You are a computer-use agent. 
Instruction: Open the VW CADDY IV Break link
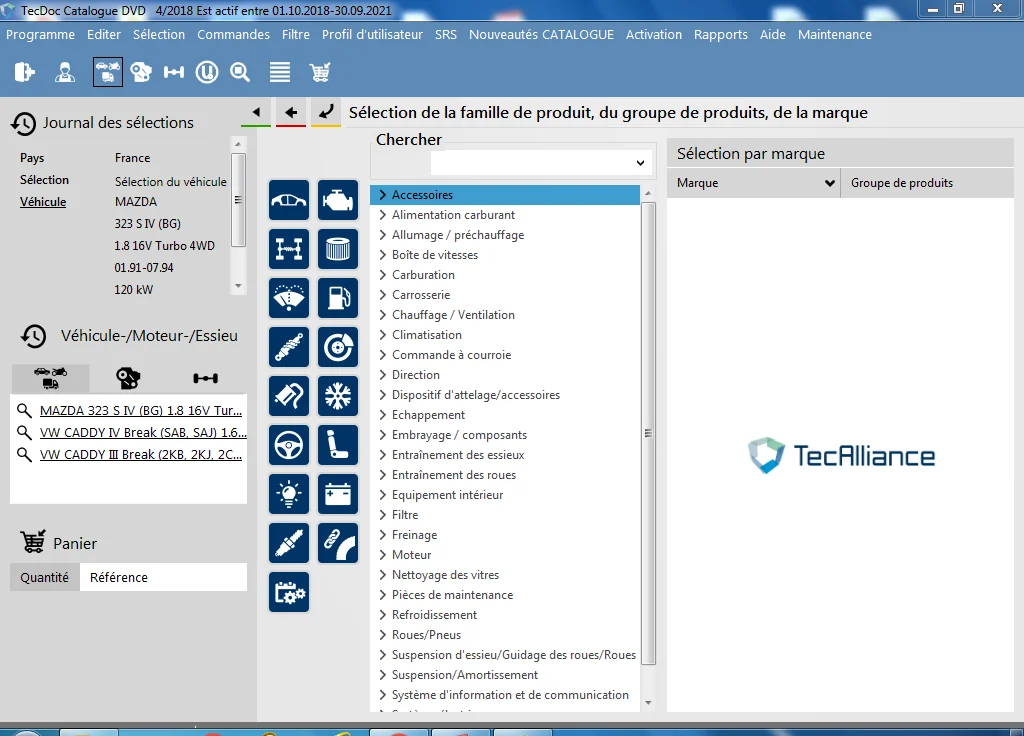click(x=143, y=432)
